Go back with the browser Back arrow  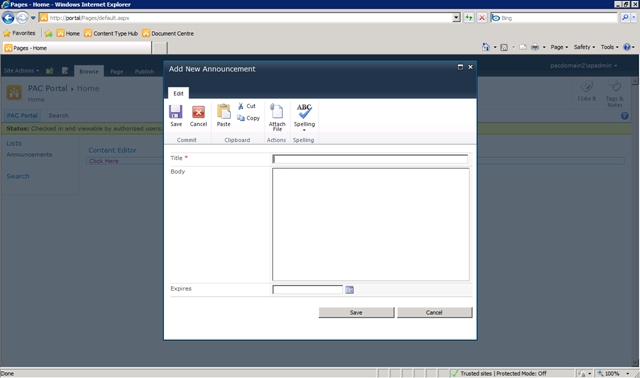click(8, 18)
